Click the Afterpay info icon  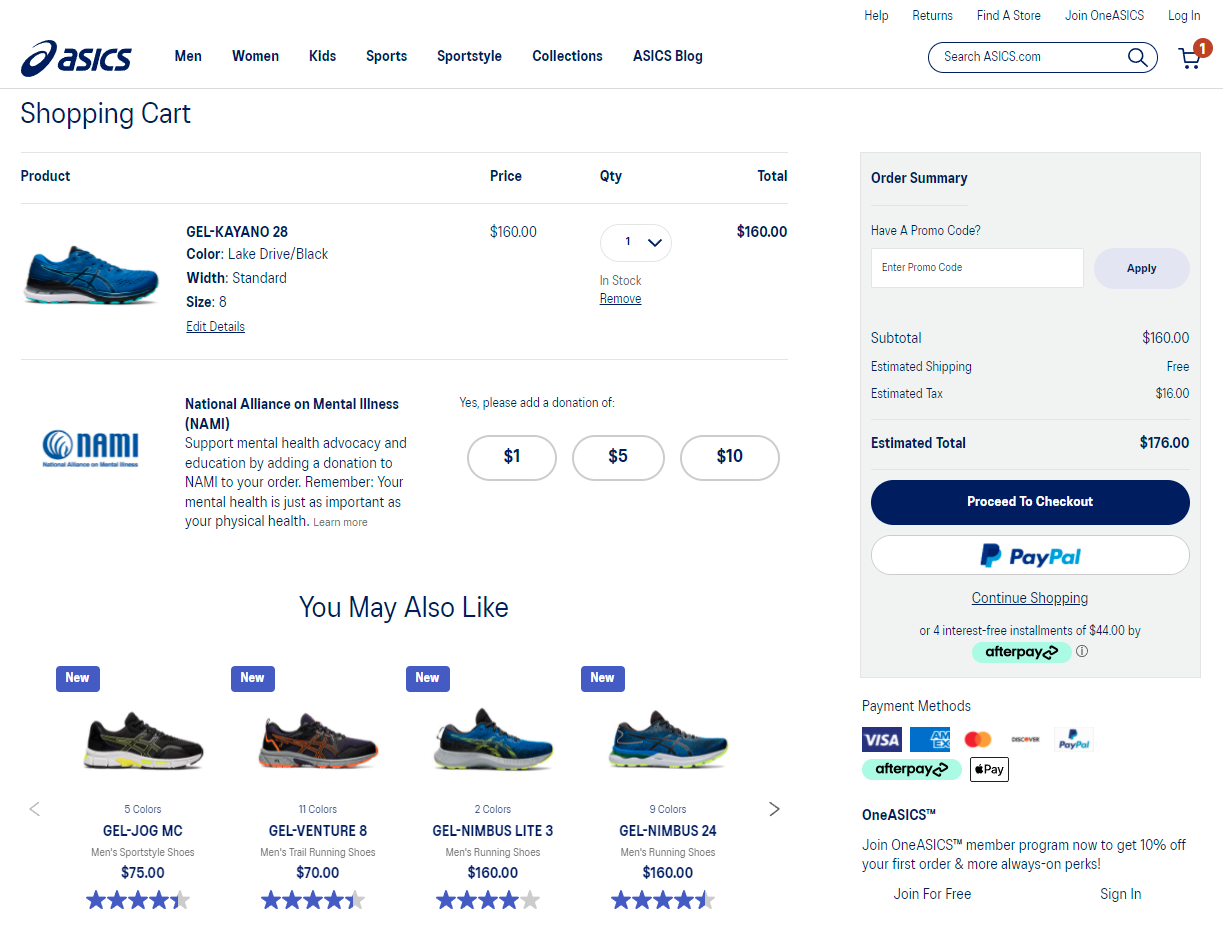1082,652
